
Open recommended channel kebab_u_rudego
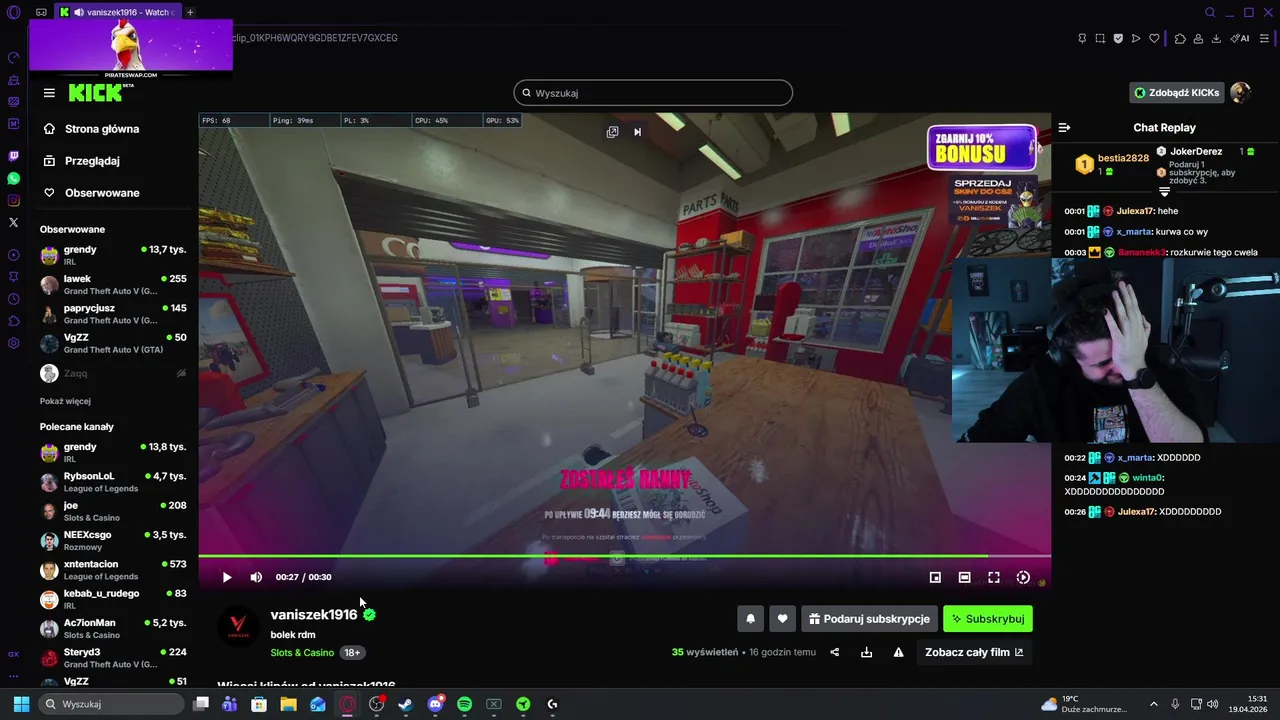click(113, 599)
